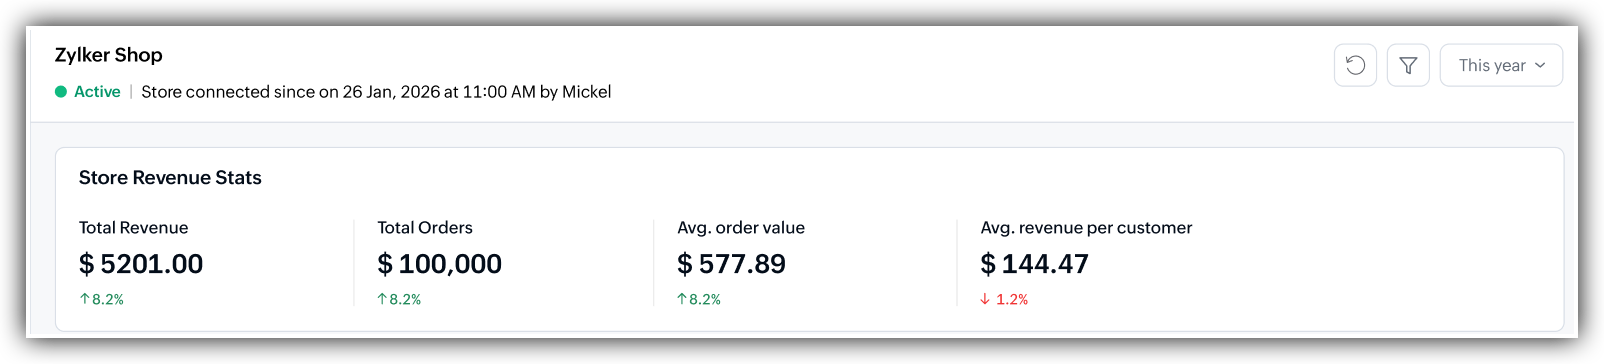Screen dimensions: 1604x364
Task: Click the up arrow under Avg. order value
Action: [x=682, y=299]
